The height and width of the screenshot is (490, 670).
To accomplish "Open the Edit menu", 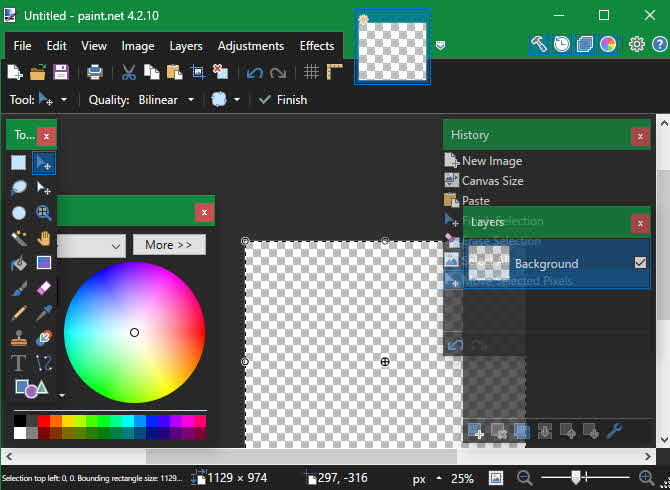I will (x=57, y=46).
